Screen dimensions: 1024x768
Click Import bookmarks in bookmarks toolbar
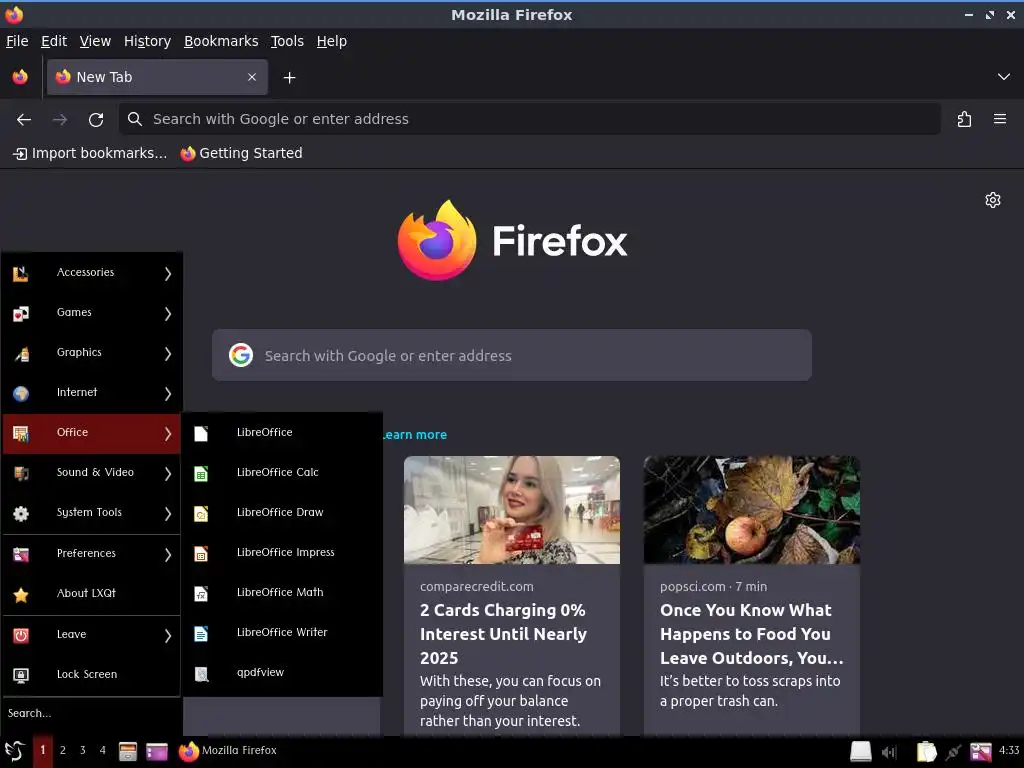pos(90,153)
